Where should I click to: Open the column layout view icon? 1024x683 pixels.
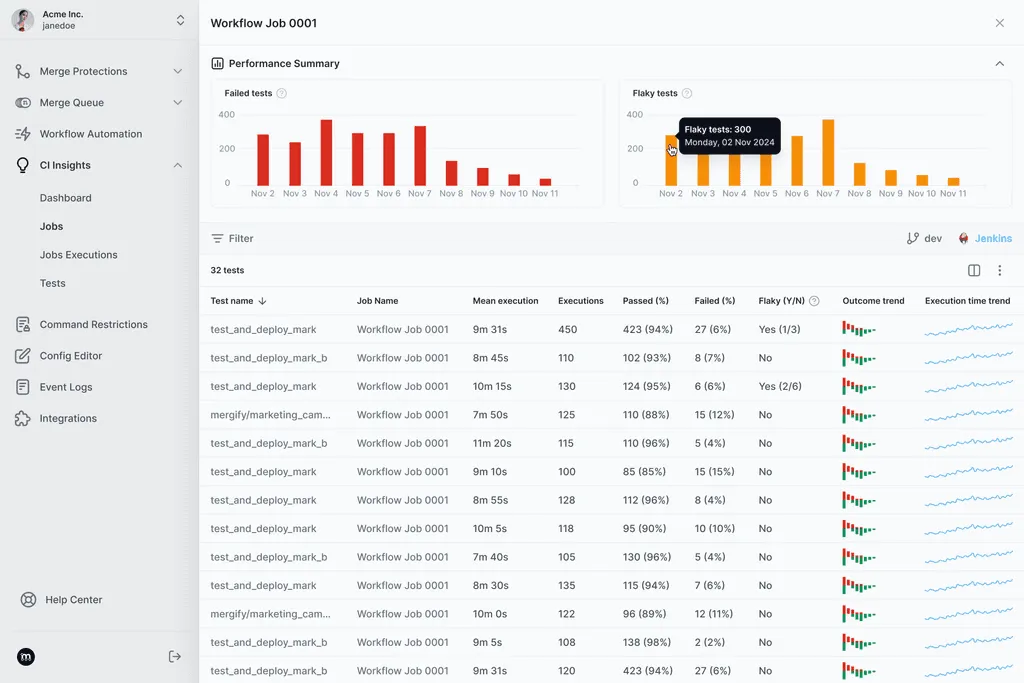coord(974,270)
